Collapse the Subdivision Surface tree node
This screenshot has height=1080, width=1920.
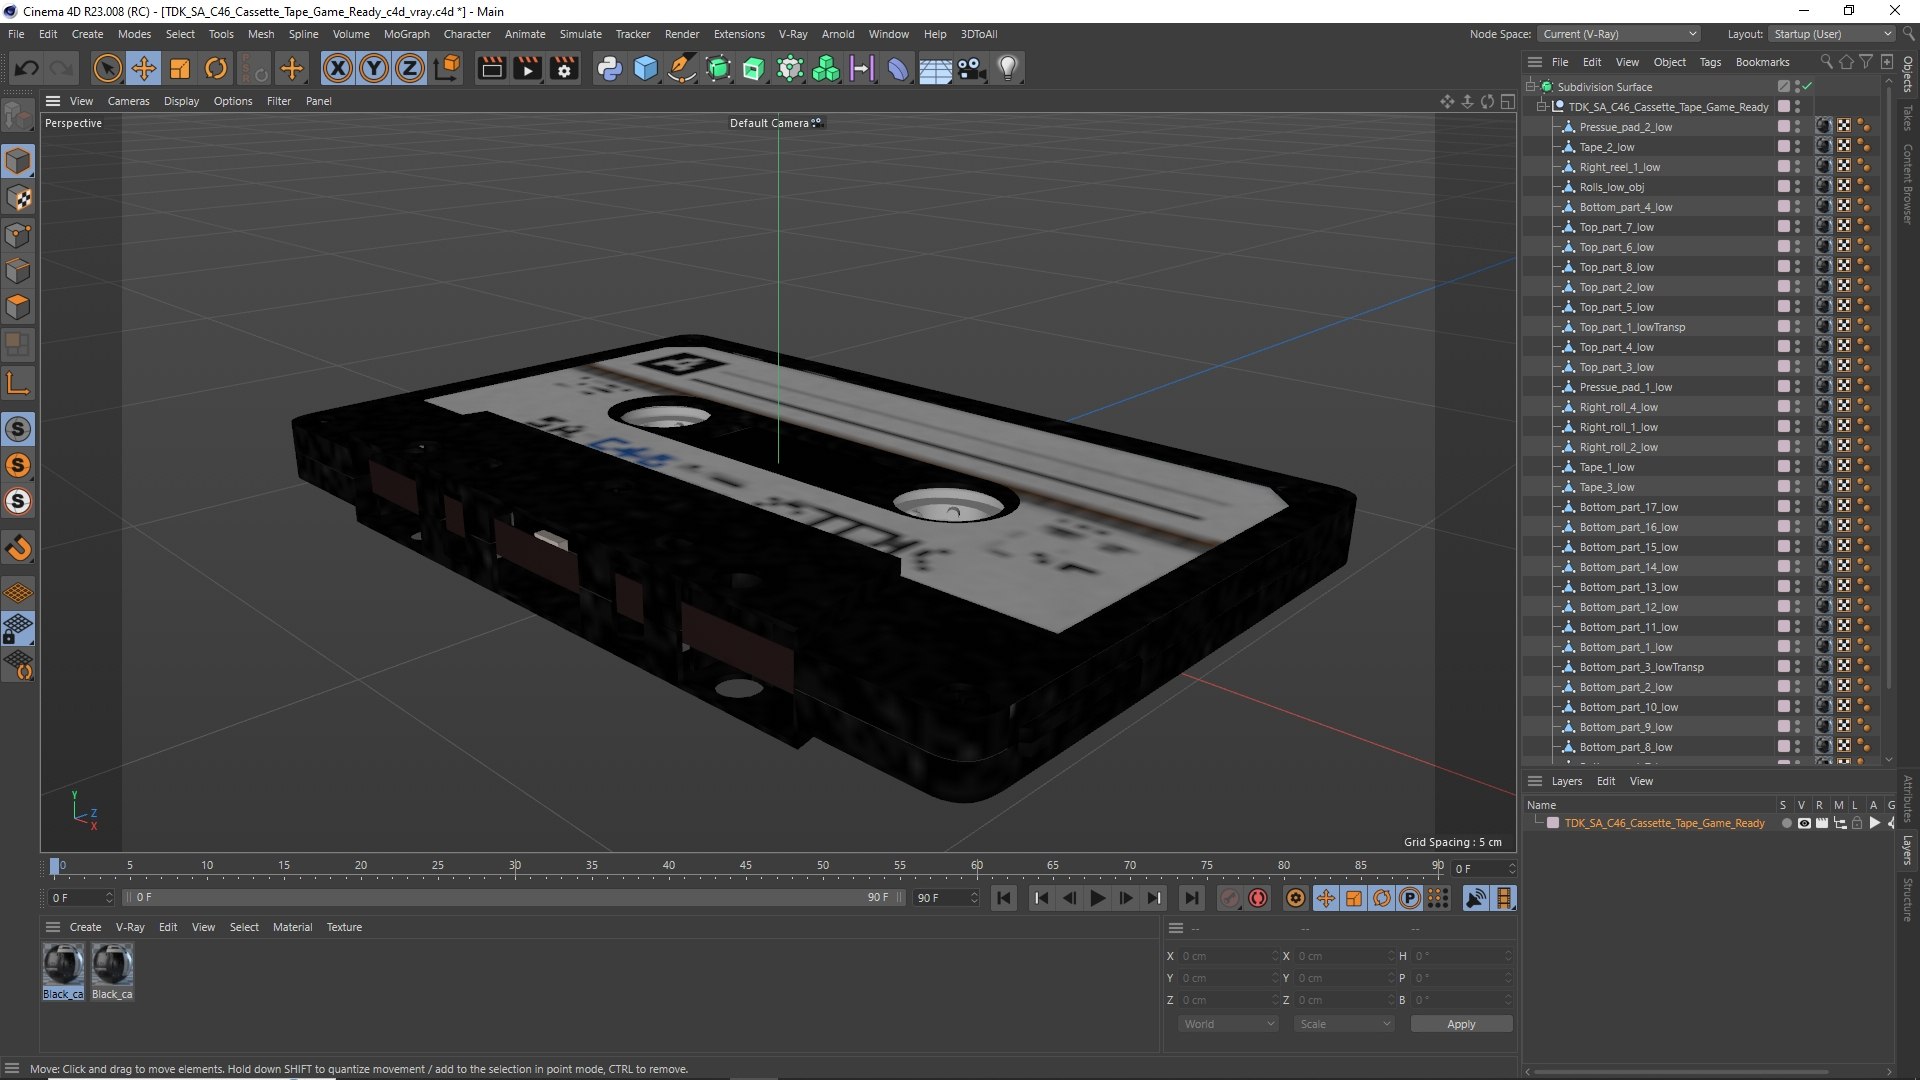[1531, 87]
